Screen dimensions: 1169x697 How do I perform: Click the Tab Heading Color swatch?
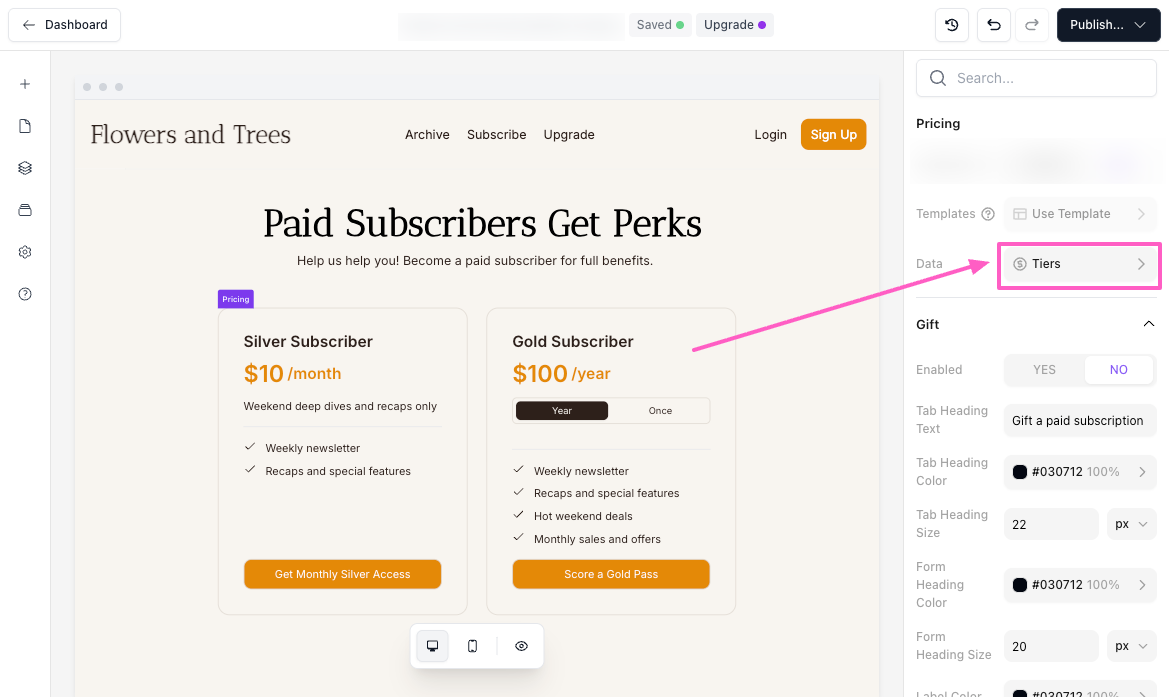coord(1020,472)
